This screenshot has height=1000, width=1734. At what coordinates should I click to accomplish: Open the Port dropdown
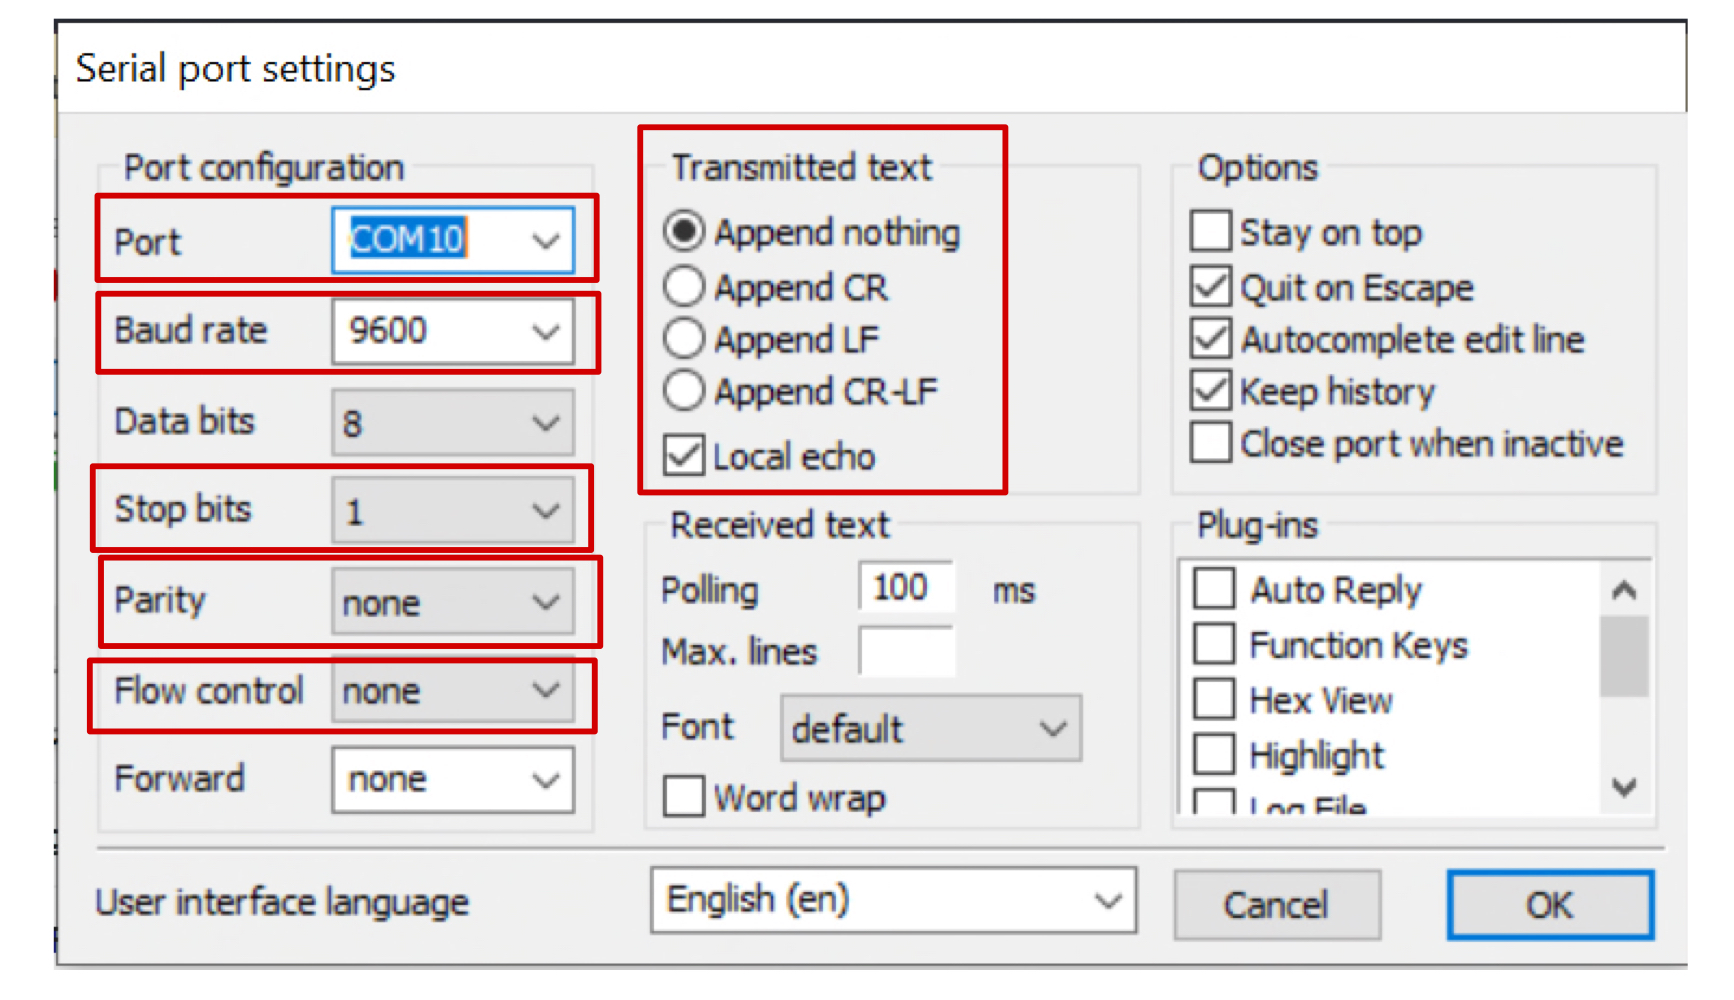click(x=544, y=240)
